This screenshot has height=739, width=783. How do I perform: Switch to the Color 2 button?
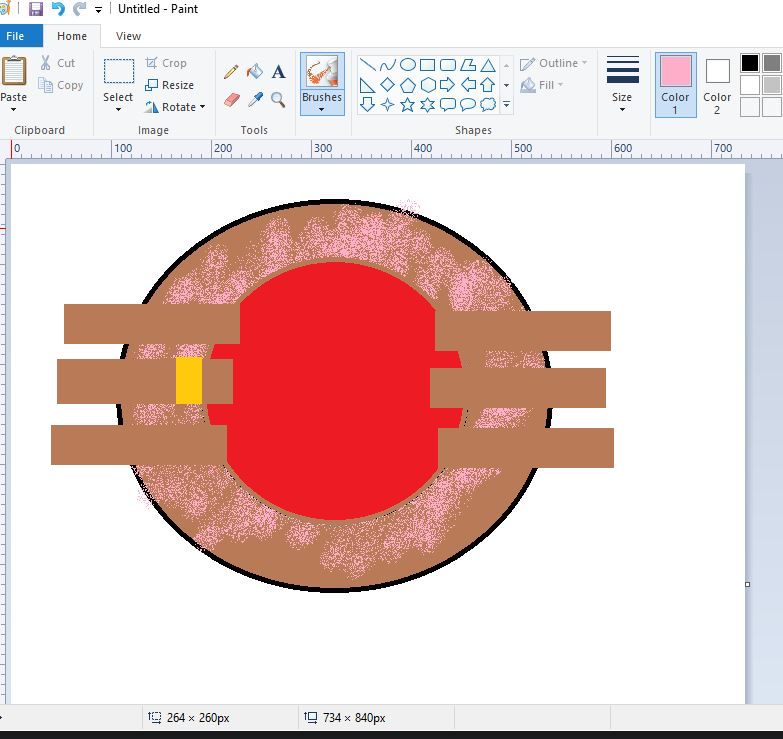pyautogui.click(x=717, y=83)
